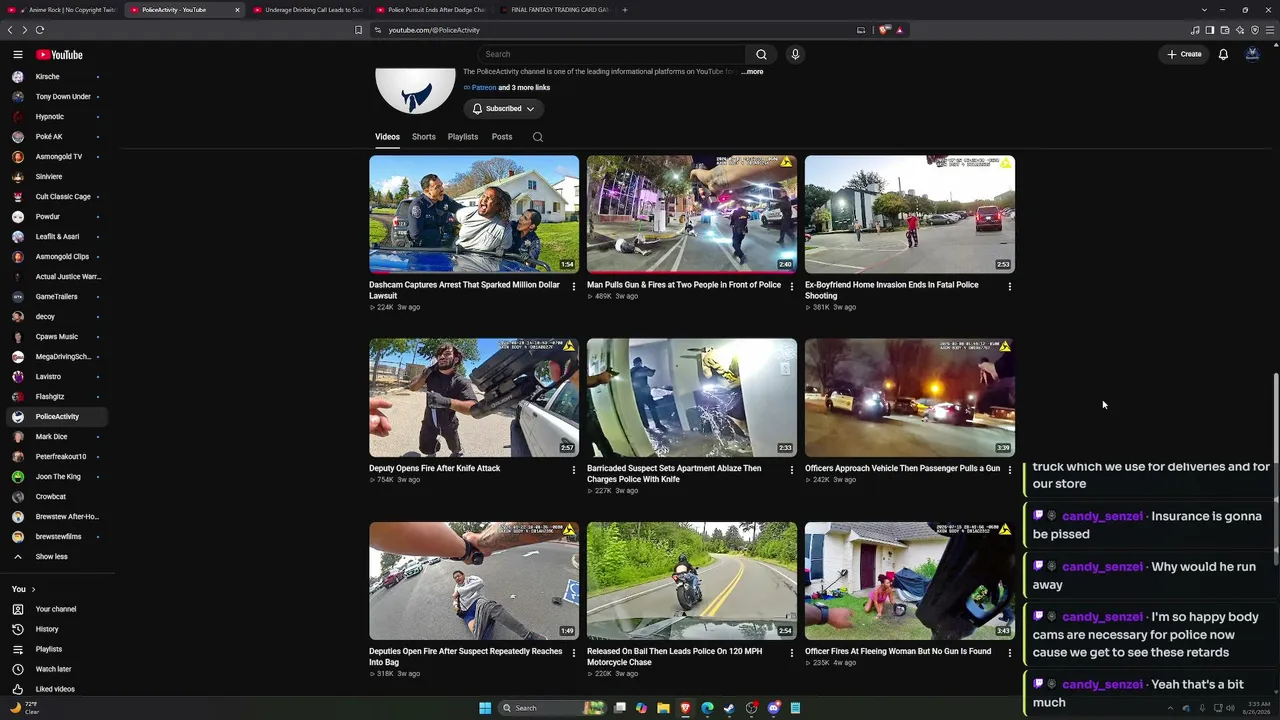Open Watch later in the sidebar
Image resolution: width=1280 pixels, height=720 pixels.
[x=53, y=669]
